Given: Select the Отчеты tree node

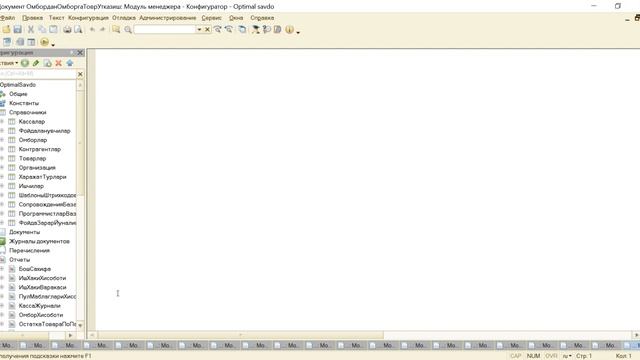Looking at the screenshot, I should 20,260.
